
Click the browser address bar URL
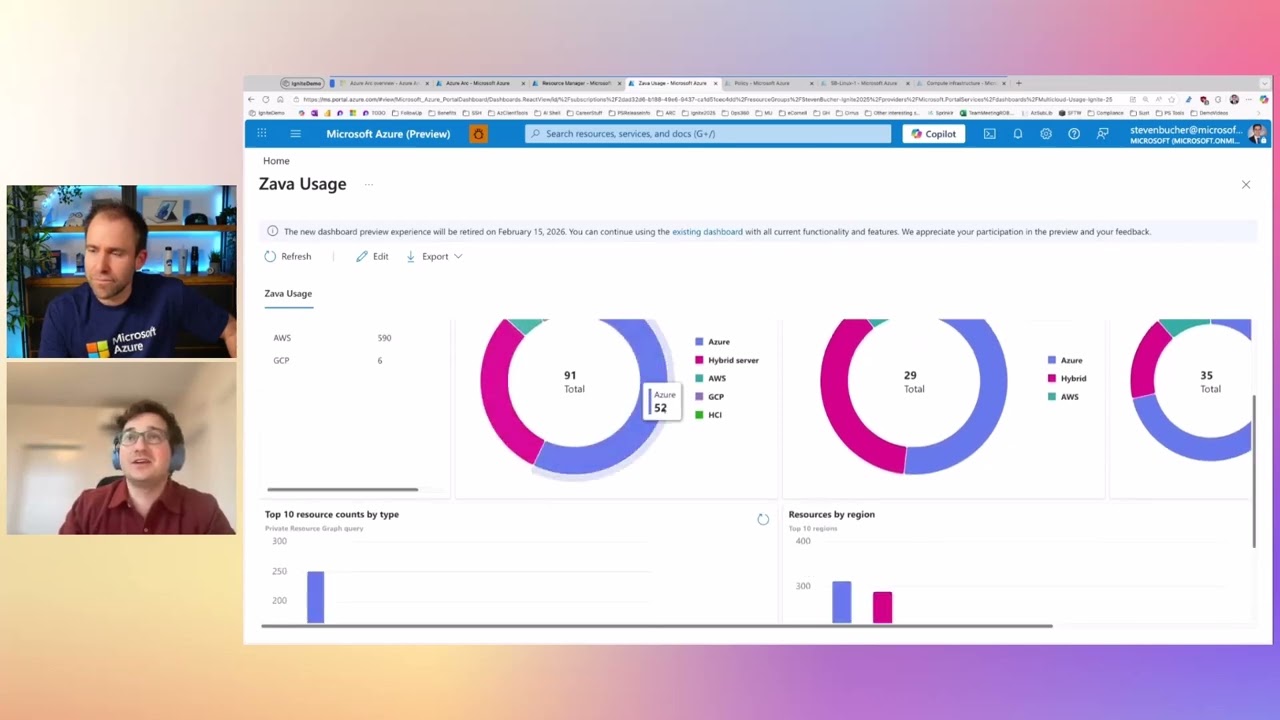tap(707, 99)
